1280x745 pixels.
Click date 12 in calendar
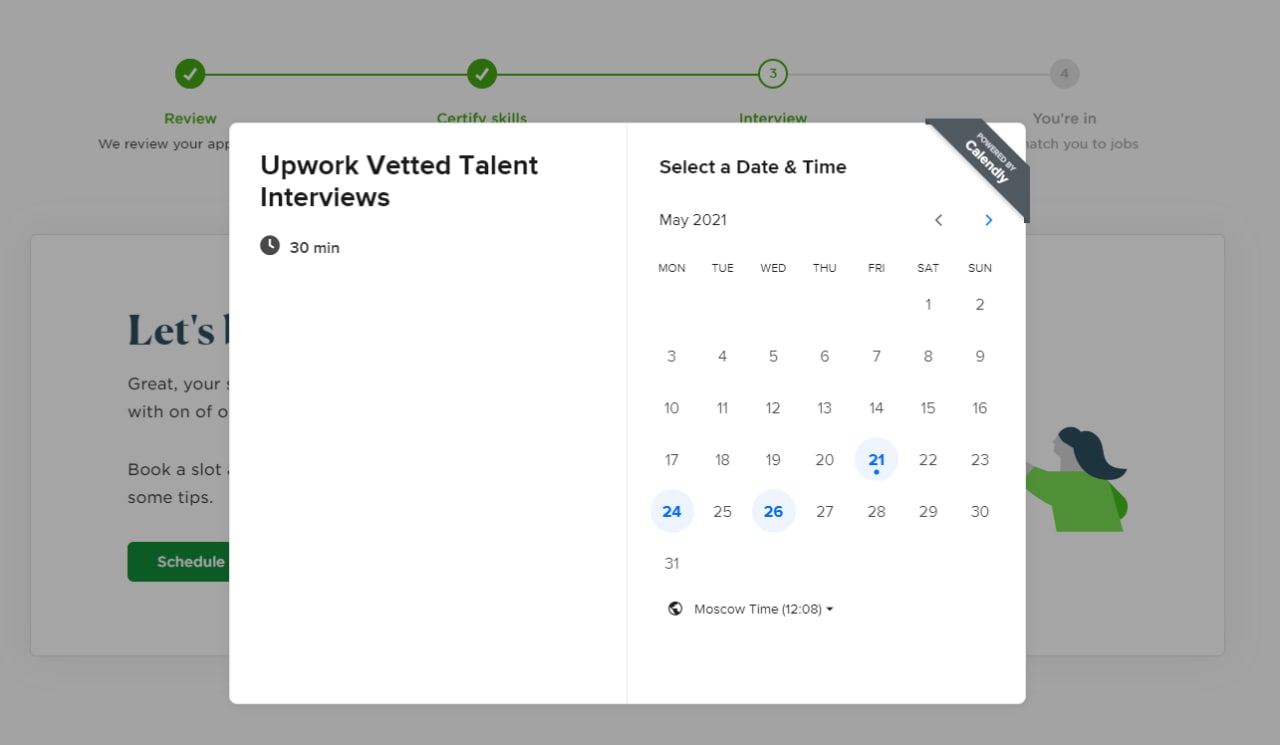[773, 408]
